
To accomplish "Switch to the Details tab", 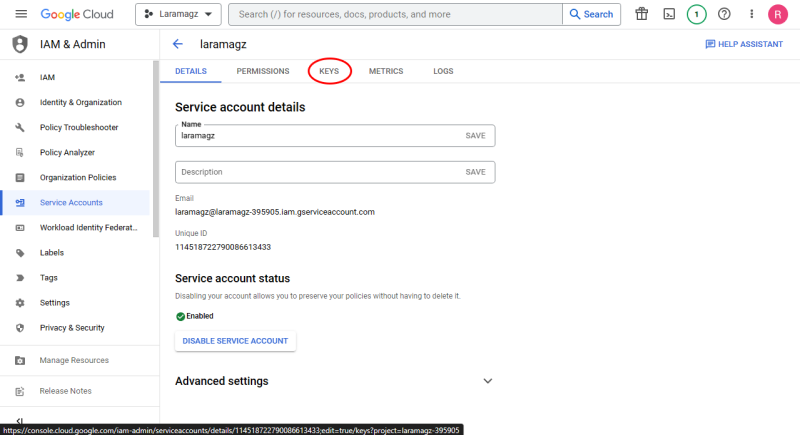I will [191, 71].
